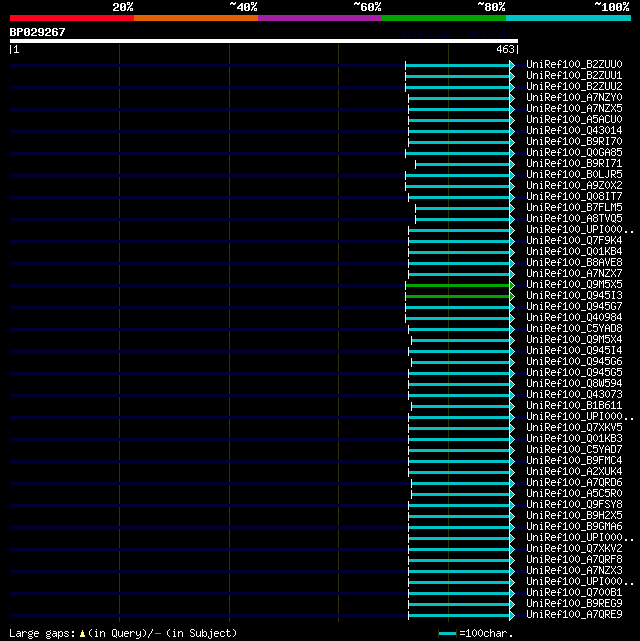Image resolution: width=640 pixels, height=641 pixels.
Task: Click the UniRef100_Q945I4 subject name
Action: pos(574,351)
